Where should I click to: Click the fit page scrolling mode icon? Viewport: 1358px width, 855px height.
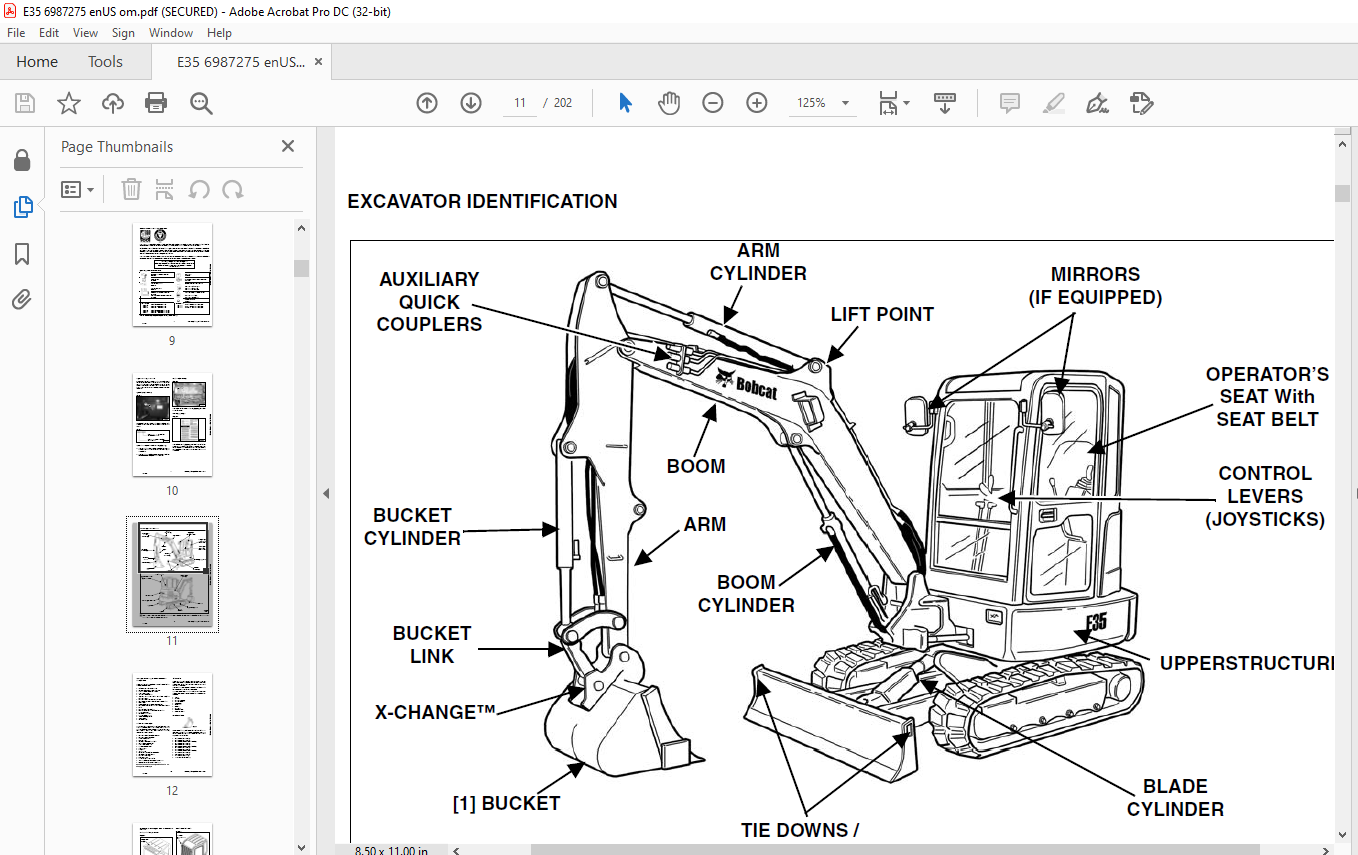coord(888,103)
